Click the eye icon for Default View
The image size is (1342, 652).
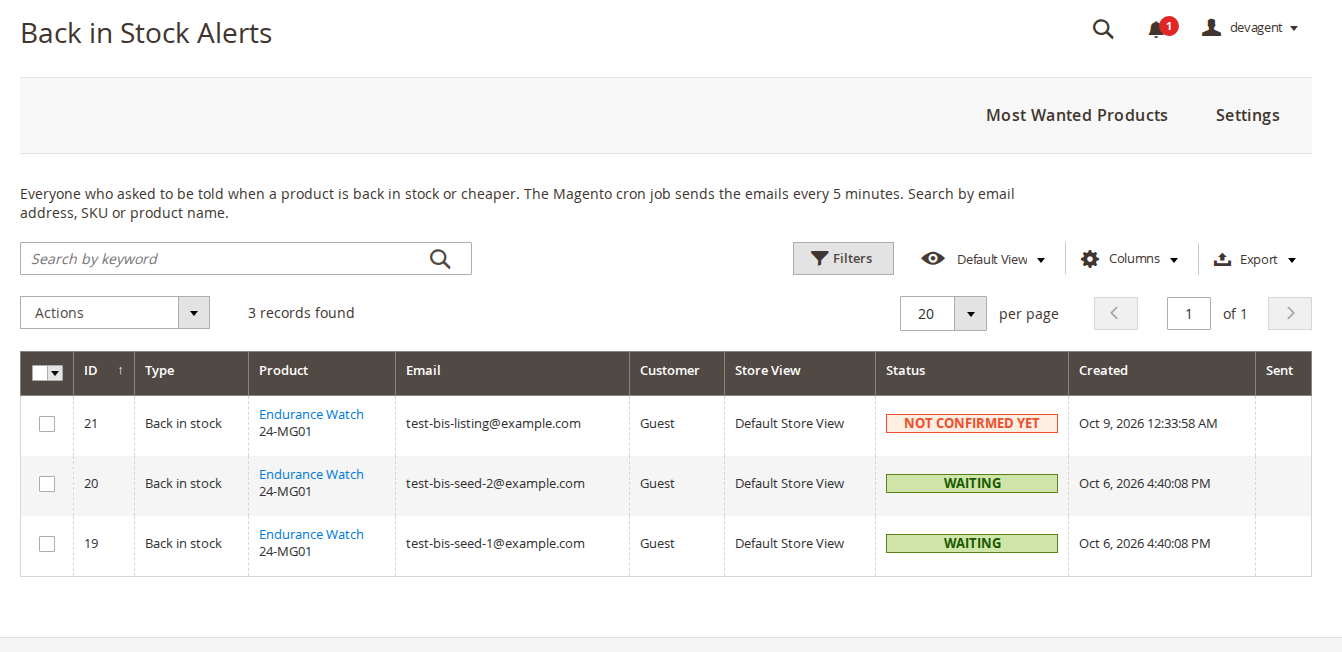933,258
